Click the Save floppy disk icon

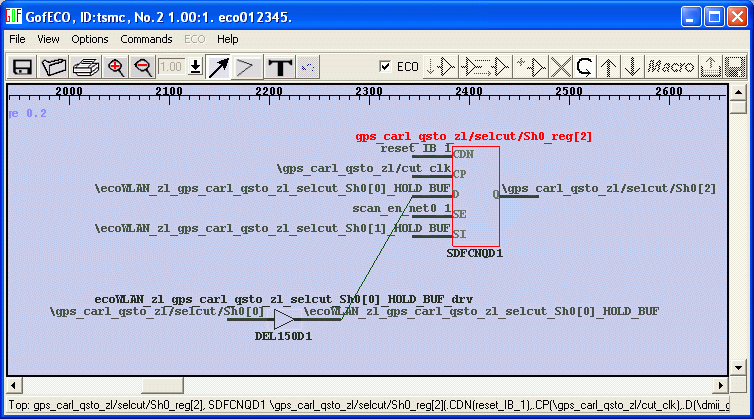22,67
